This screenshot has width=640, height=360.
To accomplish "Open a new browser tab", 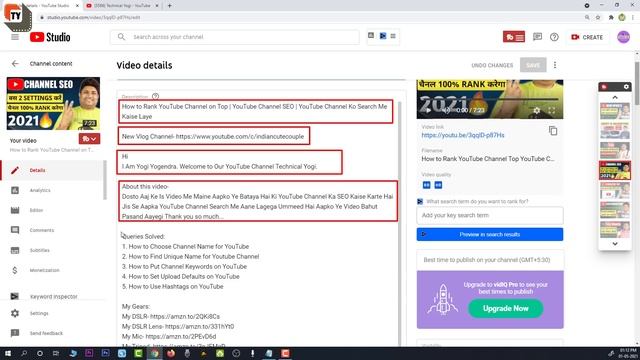I will pos(169,6).
